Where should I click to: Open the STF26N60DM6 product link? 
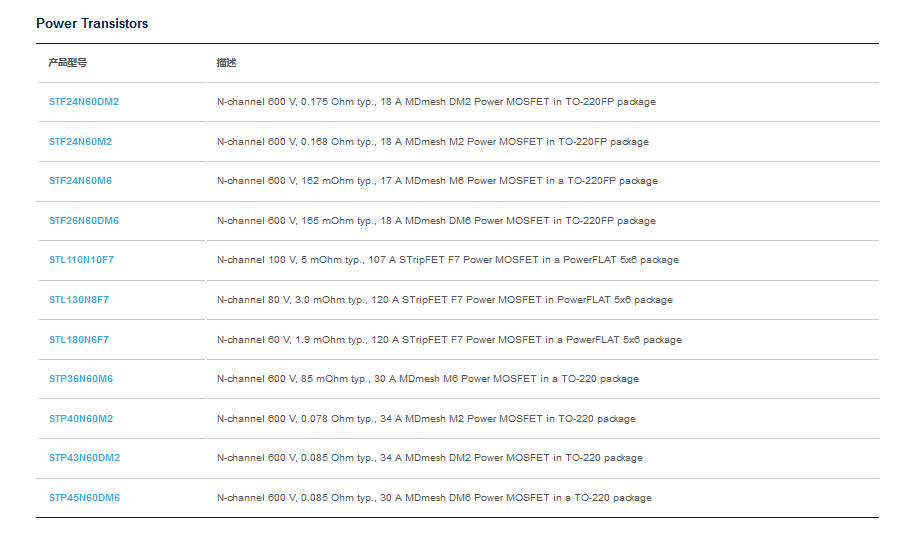click(x=84, y=221)
